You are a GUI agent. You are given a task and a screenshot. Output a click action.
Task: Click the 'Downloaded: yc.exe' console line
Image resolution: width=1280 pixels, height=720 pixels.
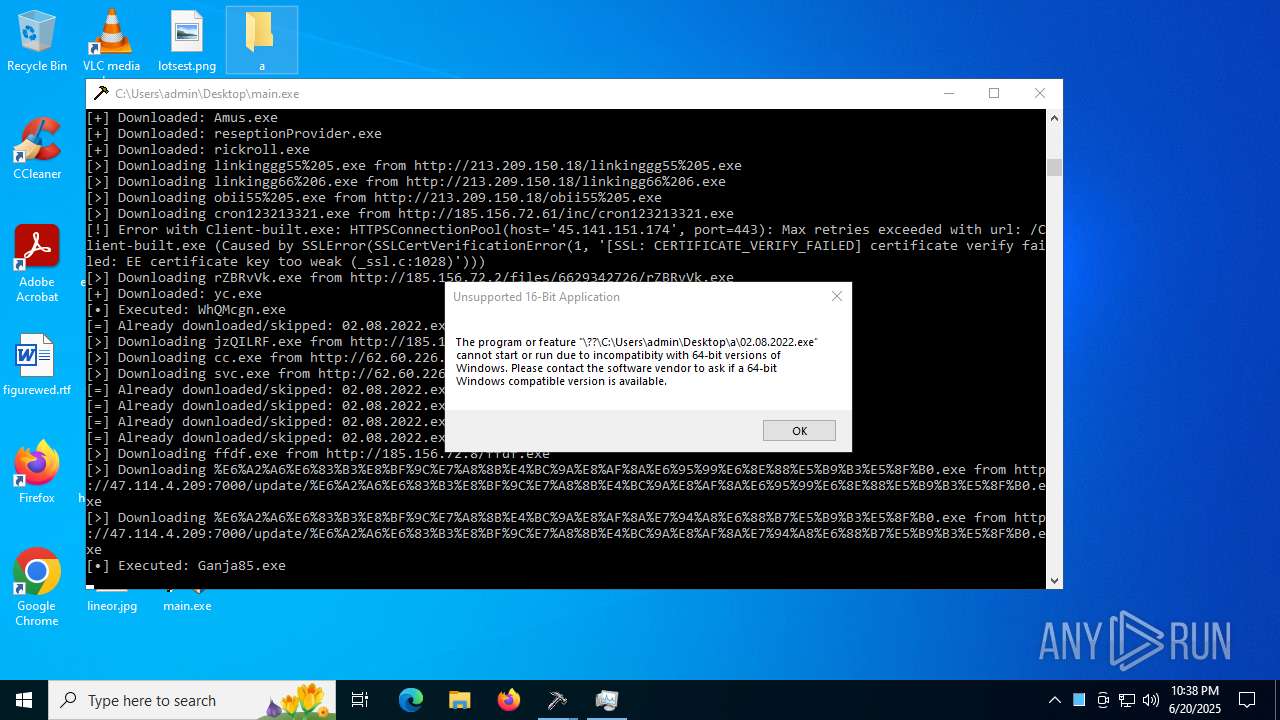point(174,293)
